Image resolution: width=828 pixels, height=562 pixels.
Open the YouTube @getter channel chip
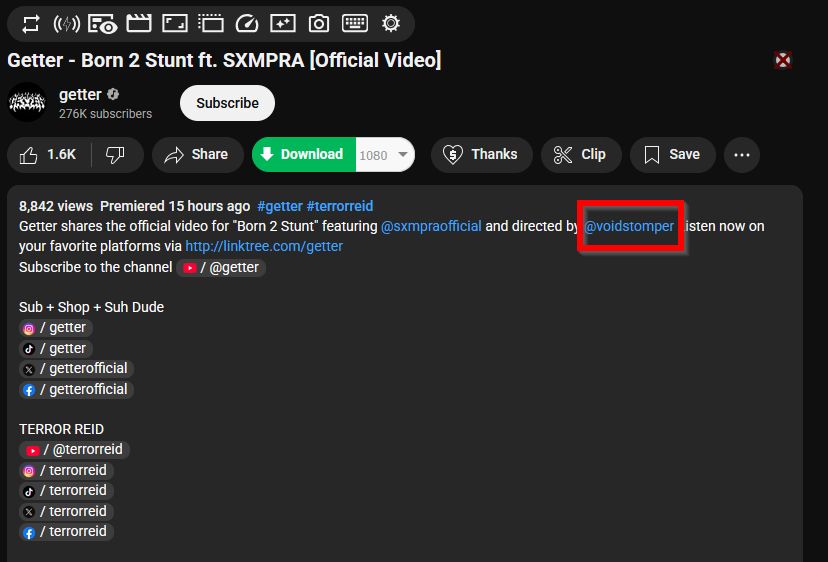[221, 268]
